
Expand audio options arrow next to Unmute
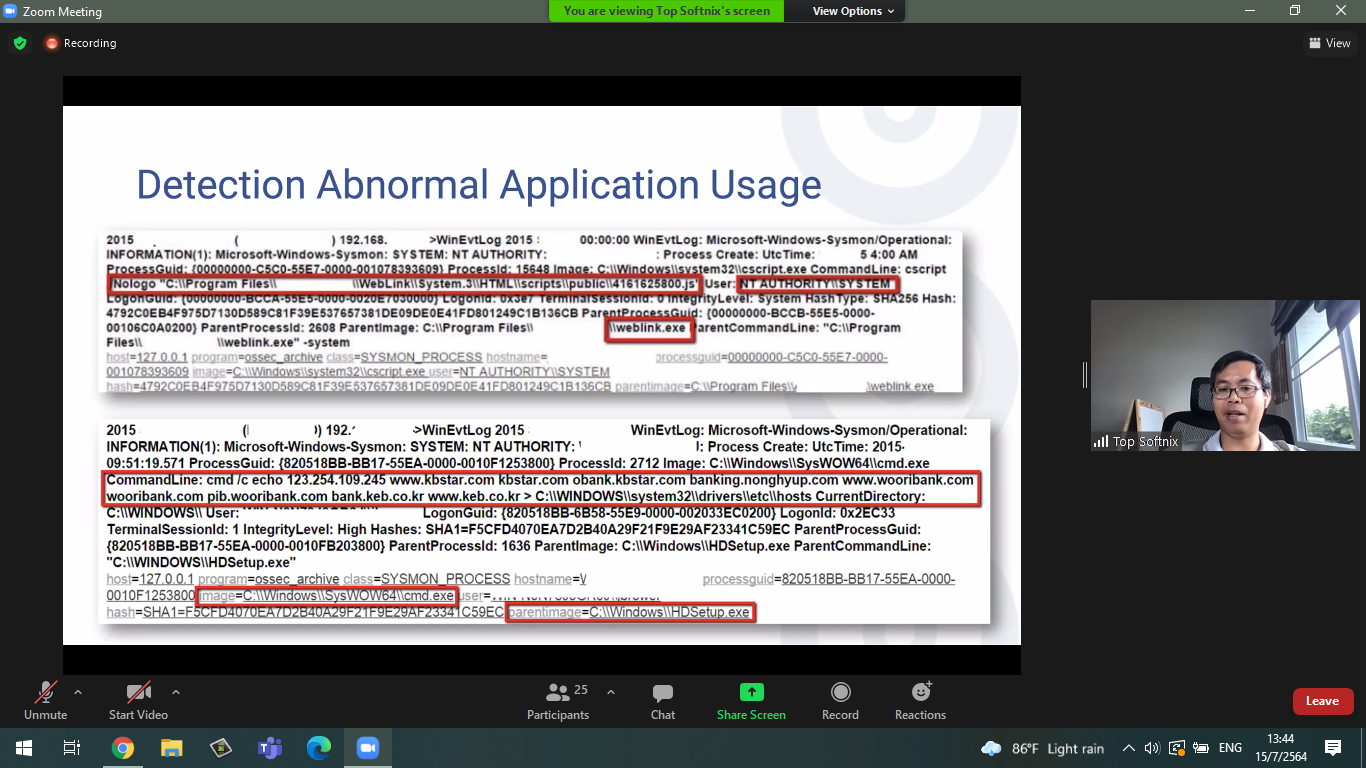(78, 692)
